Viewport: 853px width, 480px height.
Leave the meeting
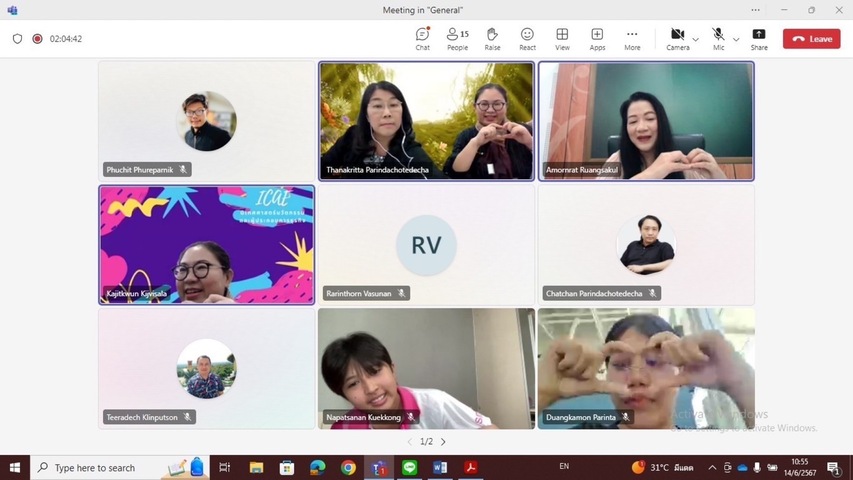pos(811,39)
